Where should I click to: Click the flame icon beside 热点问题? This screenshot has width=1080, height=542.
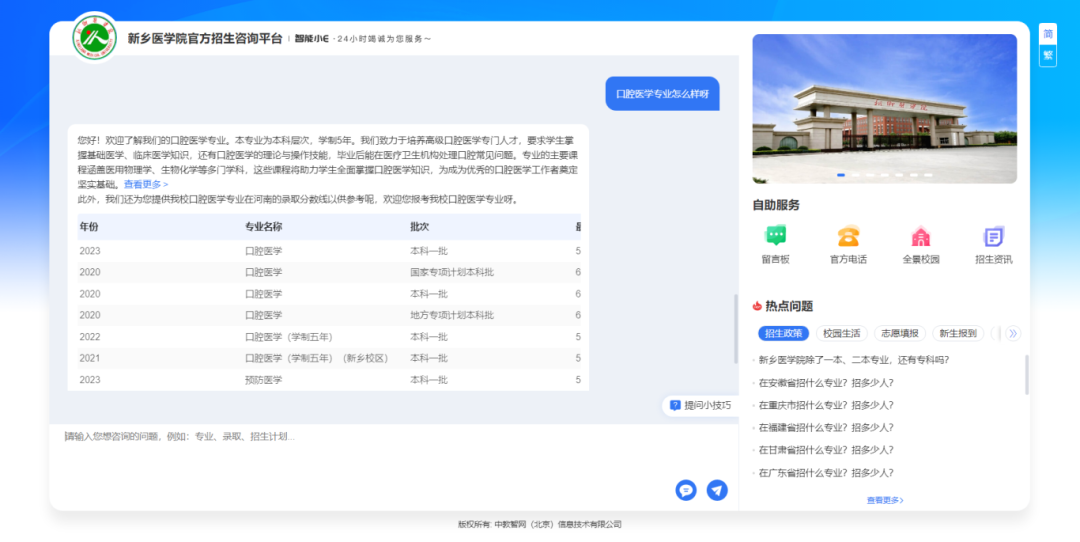(x=757, y=306)
